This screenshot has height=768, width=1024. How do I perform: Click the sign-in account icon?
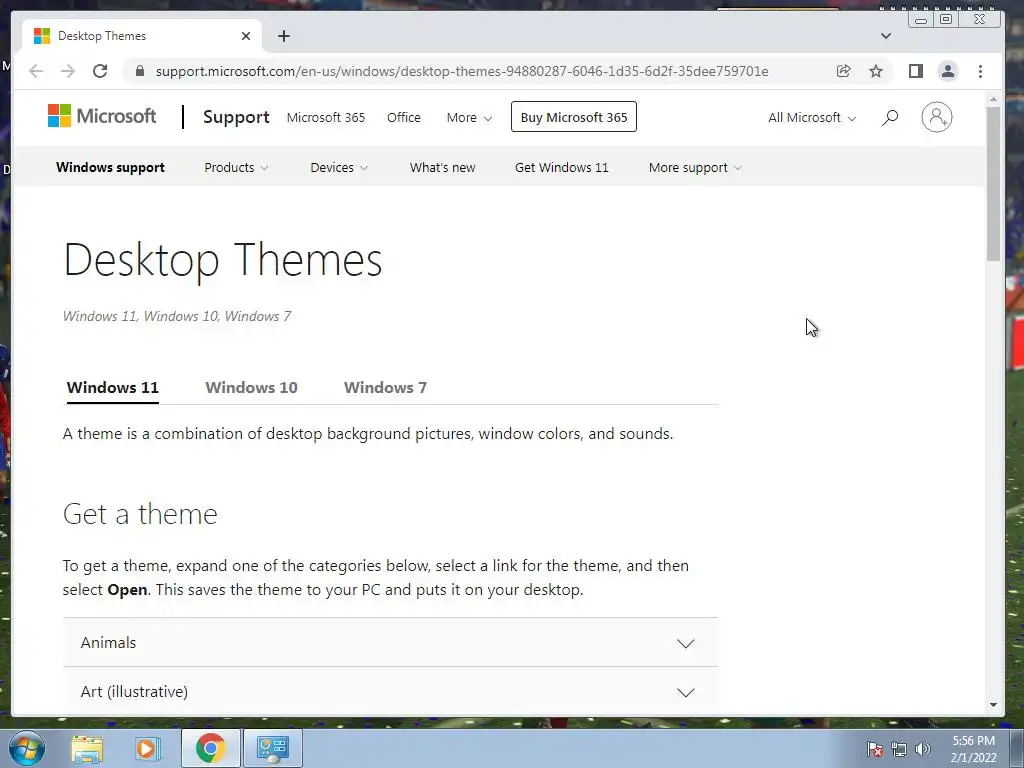(936, 118)
